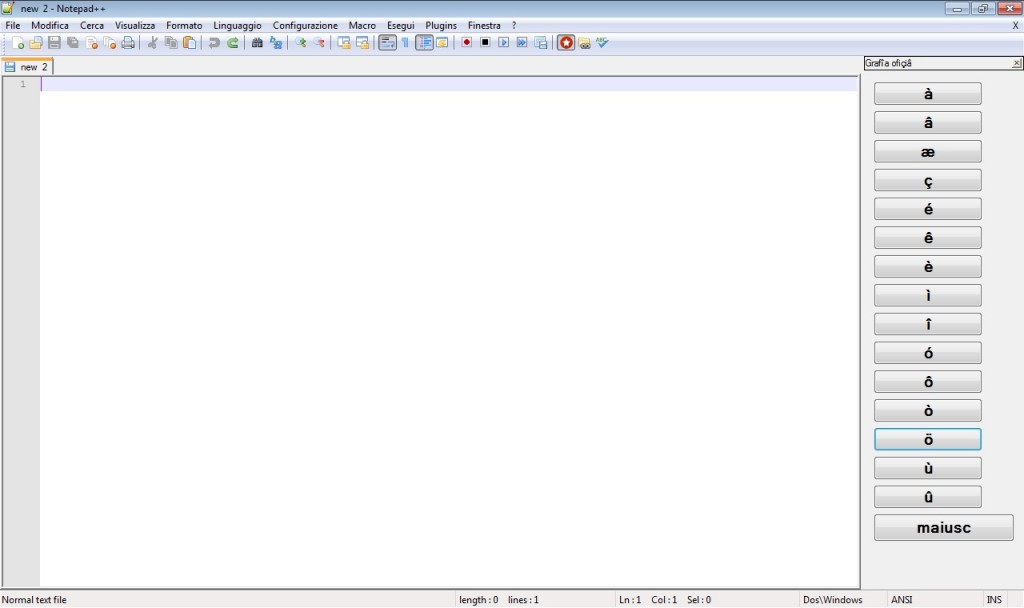Open the Find dialog

click(256, 43)
